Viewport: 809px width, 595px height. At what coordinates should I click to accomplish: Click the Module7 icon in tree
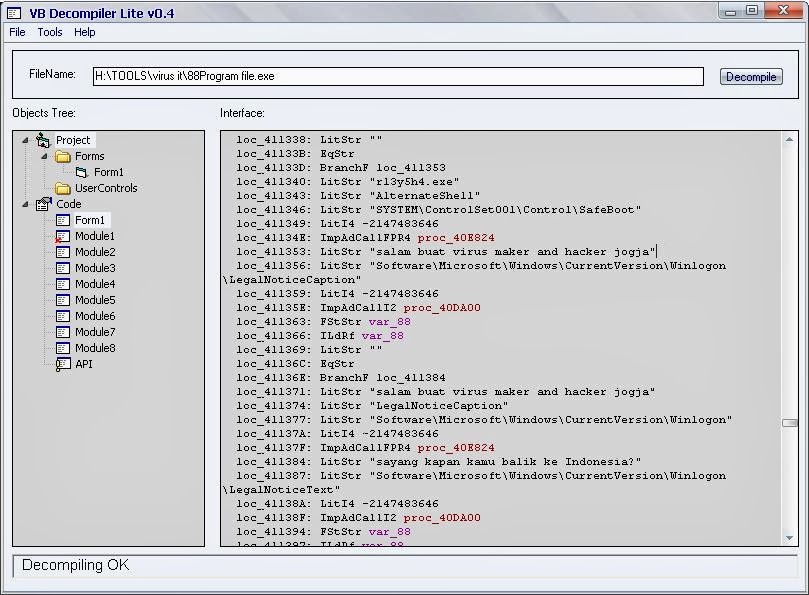pyautogui.click(x=62, y=332)
